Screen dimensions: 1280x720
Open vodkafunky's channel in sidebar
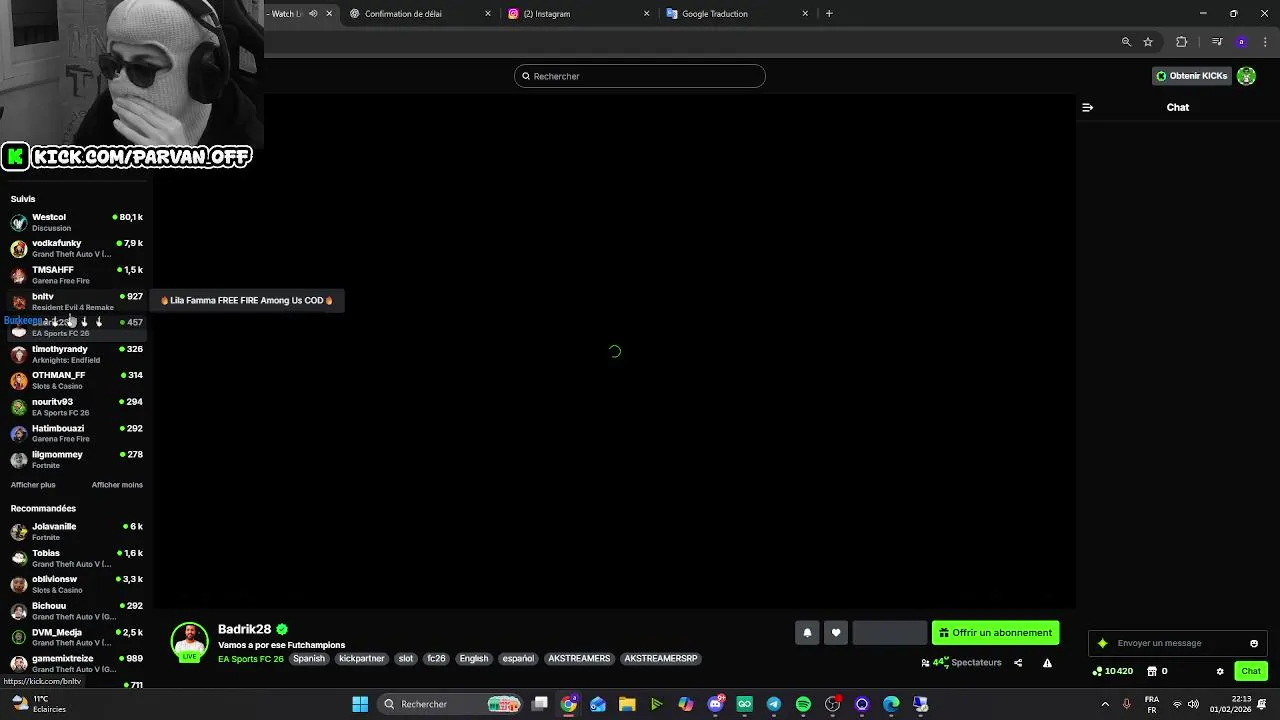[77, 249]
